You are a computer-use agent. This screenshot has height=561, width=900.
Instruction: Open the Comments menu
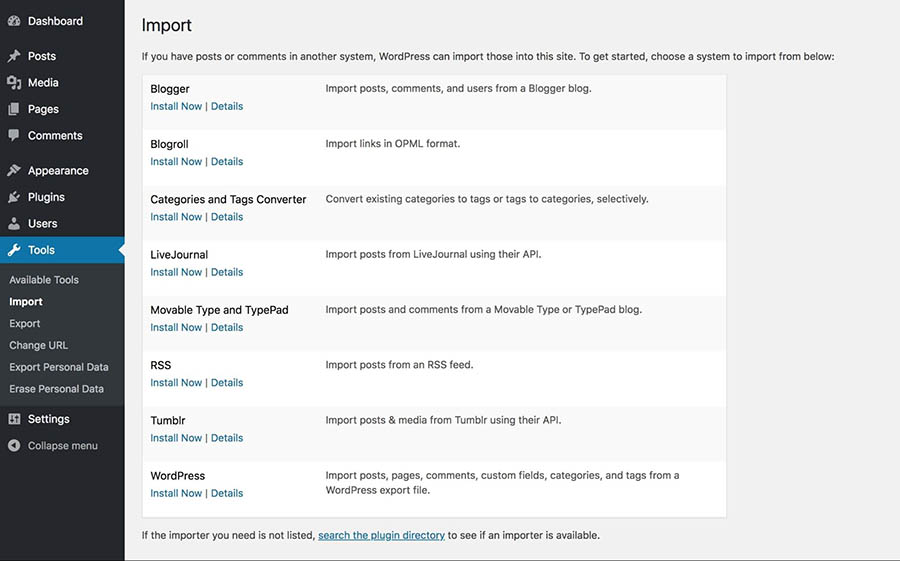tap(55, 136)
